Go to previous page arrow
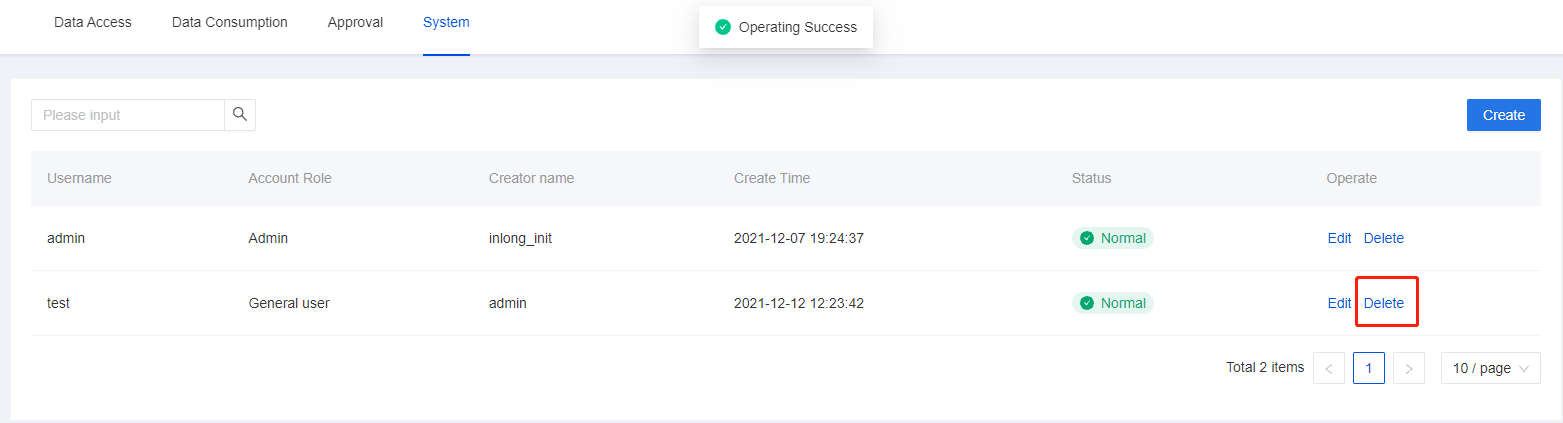Screen dimensions: 1563x423 click(x=1328, y=368)
